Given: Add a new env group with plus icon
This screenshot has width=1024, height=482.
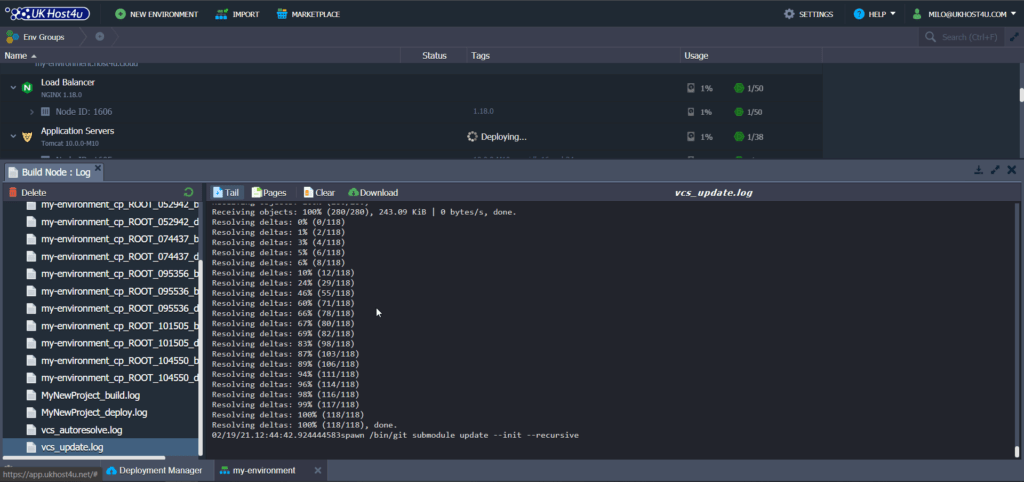Looking at the screenshot, I should point(100,37).
